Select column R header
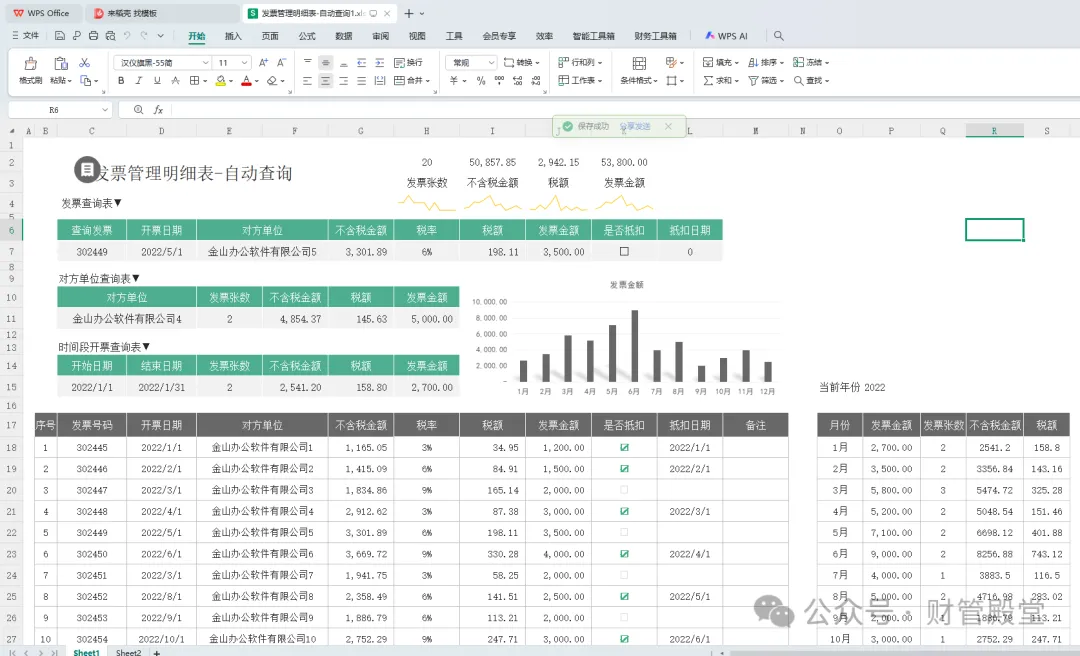This screenshot has width=1080, height=656. point(994,131)
